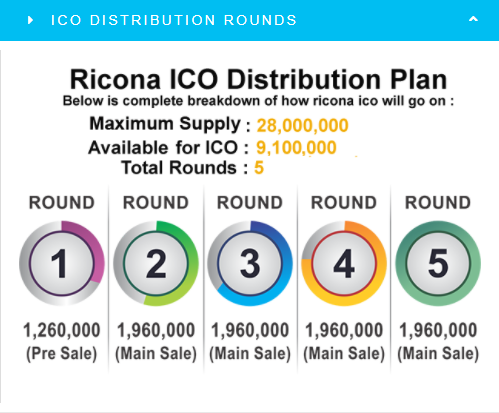Toggle the ICO Distribution Rounds accordion header

(x=249, y=20)
